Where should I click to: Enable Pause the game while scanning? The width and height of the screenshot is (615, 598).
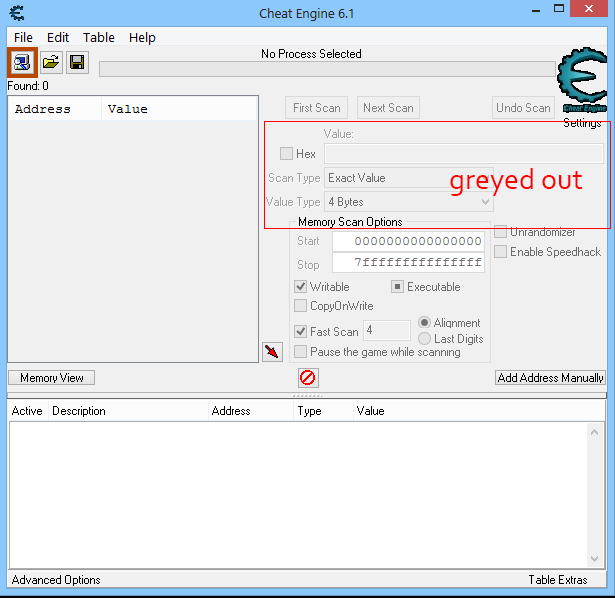pos(300,351)
